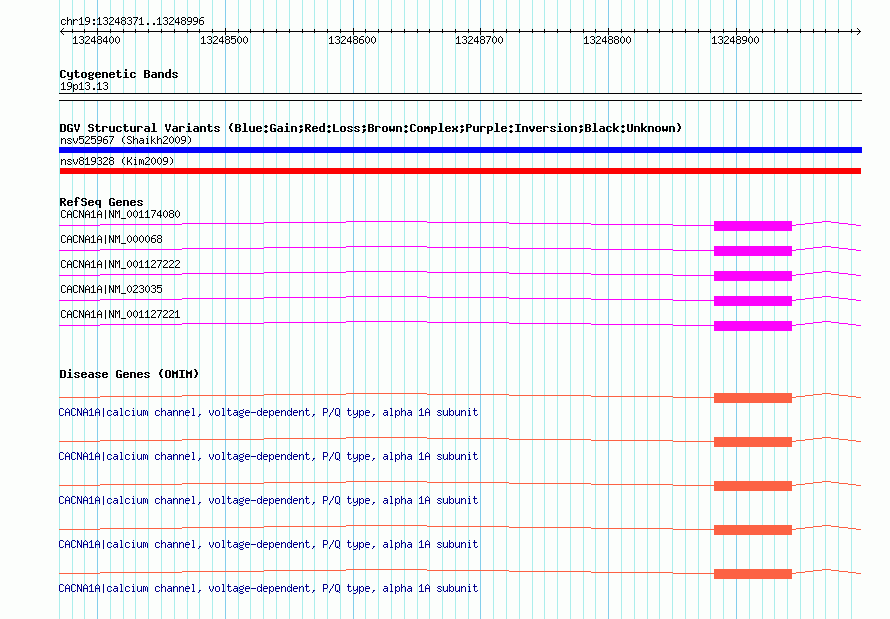890x619 pixels.
Task: Click the CACNA1A|NM_000068 transcript label
Action: click(111, 239)
